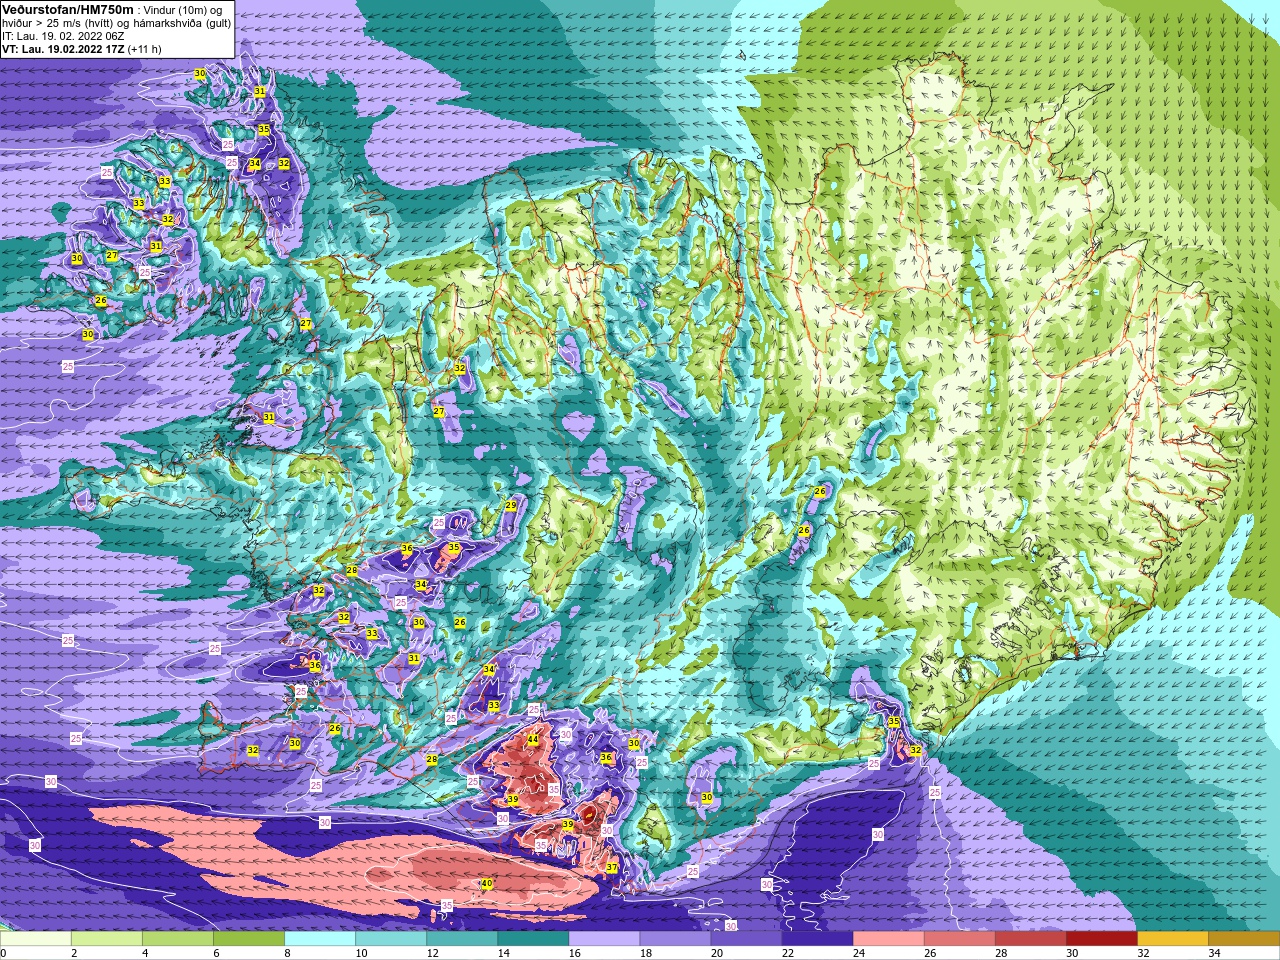
Task: Click the above-34 m/s gold legend swatch
Action: pyautogui.click(x=1243, y=939)
